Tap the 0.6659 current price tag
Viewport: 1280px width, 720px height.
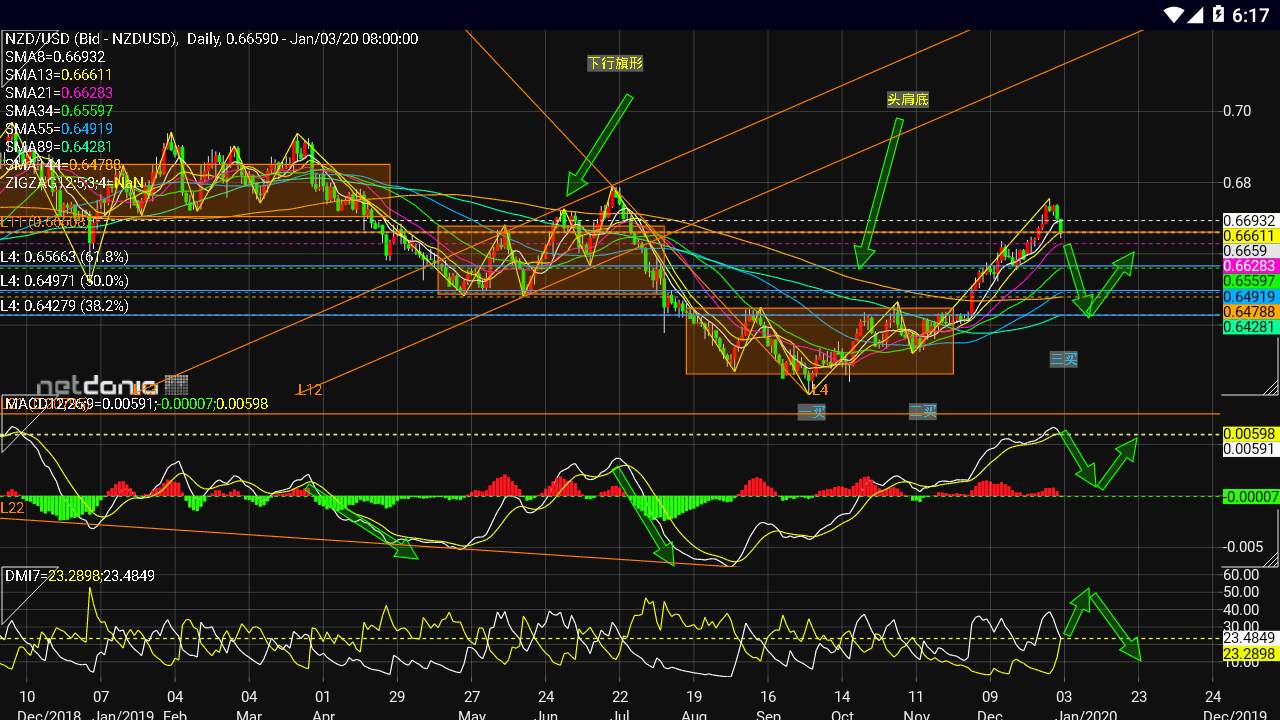coord(1251,251)
